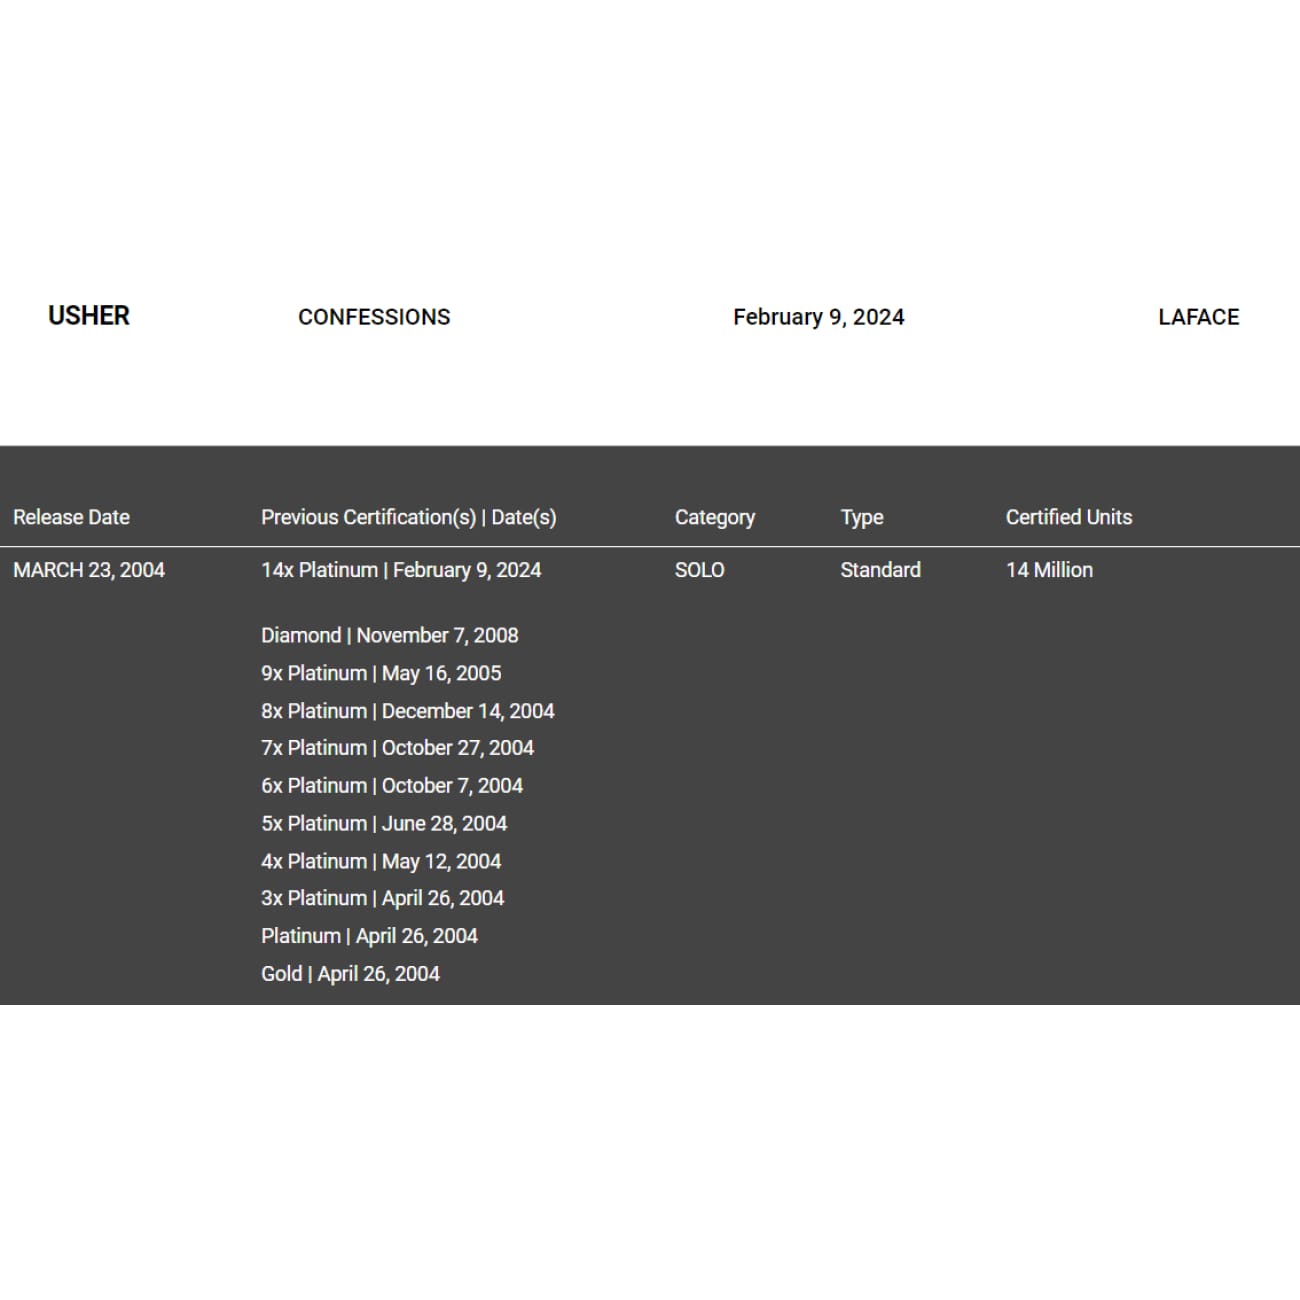Click the certification date February 9, 2024 header
Image resolution: width=1300 pixels, height=1300 pixels.
click(818, 317)
